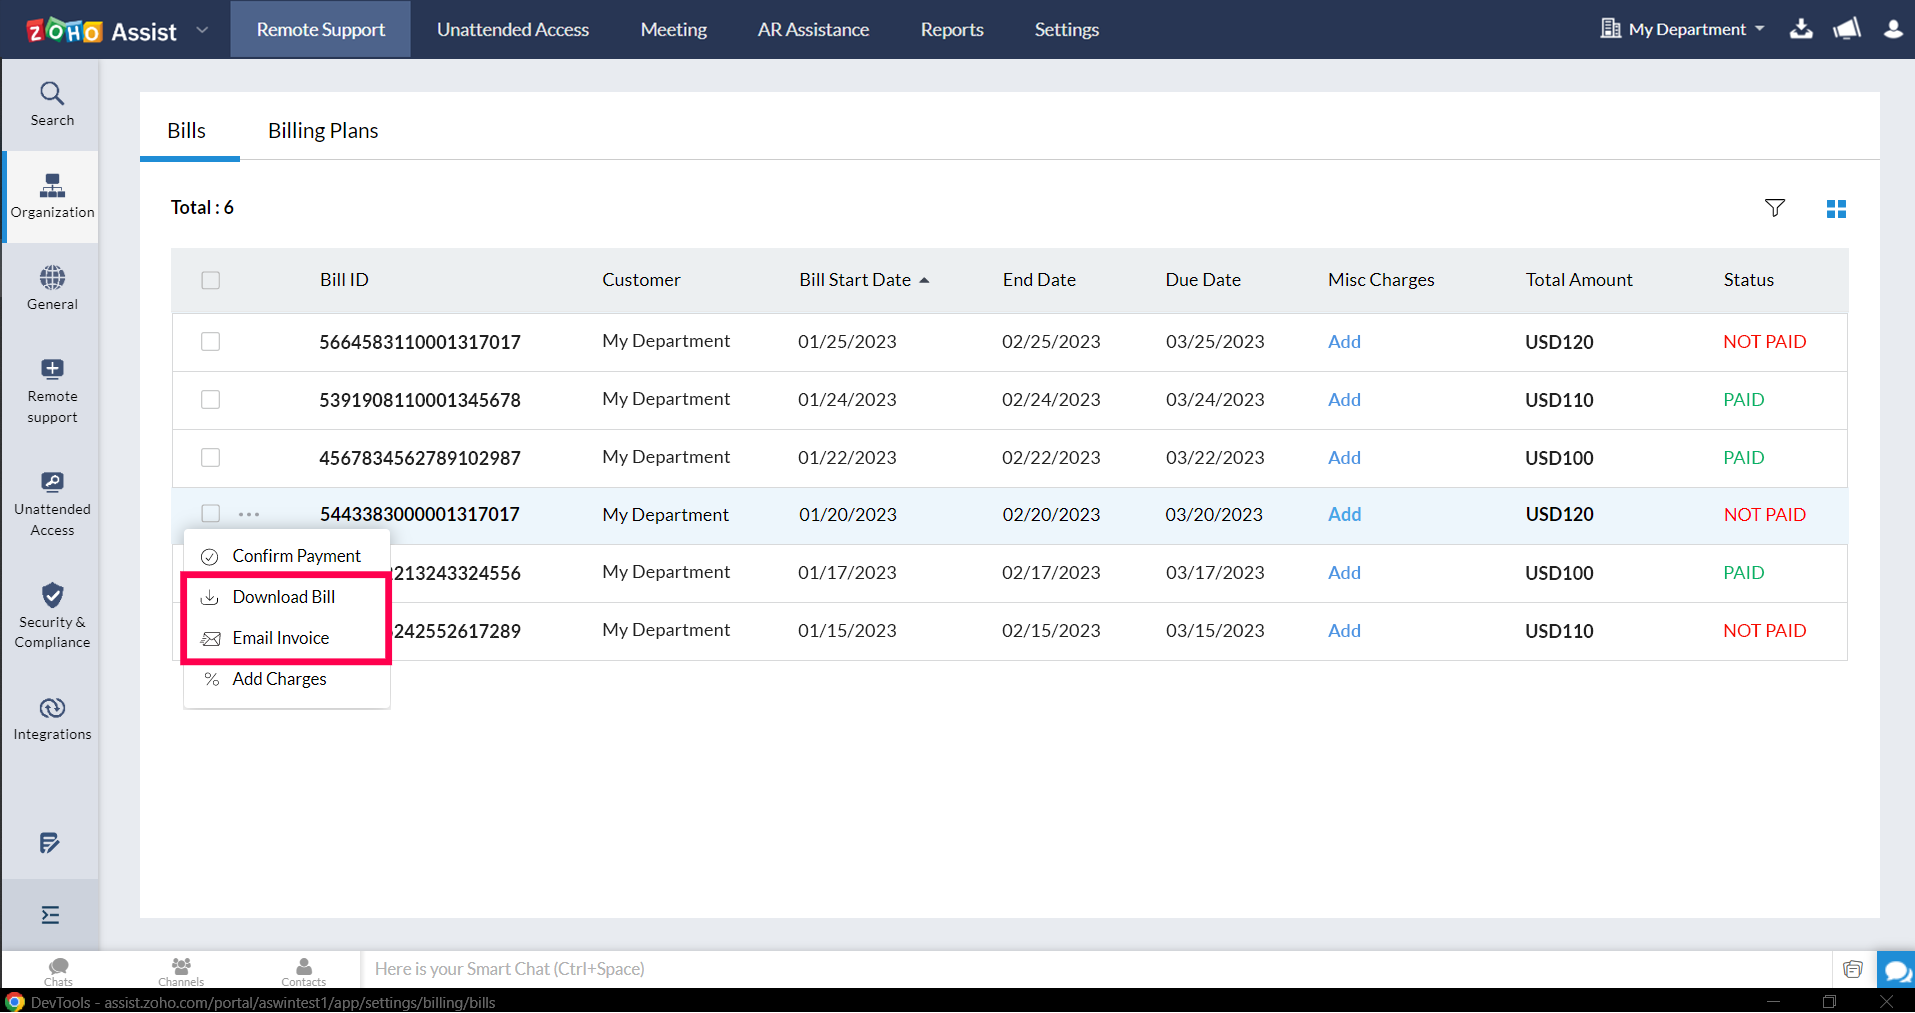The height and width of the screenshot is (1013, 1915).
Task: Open Security & Compliance sidebar section
Action: 52,615
